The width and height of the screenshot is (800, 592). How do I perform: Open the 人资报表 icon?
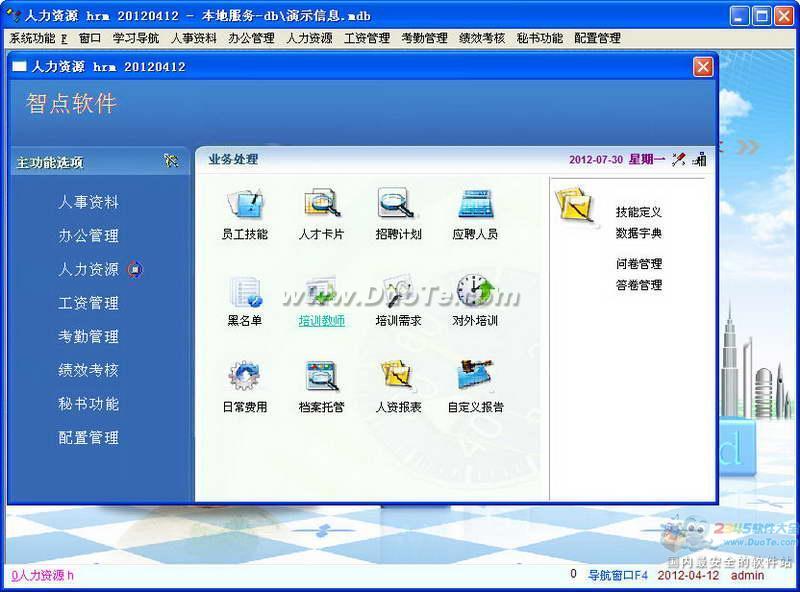[x=397, y=377]
